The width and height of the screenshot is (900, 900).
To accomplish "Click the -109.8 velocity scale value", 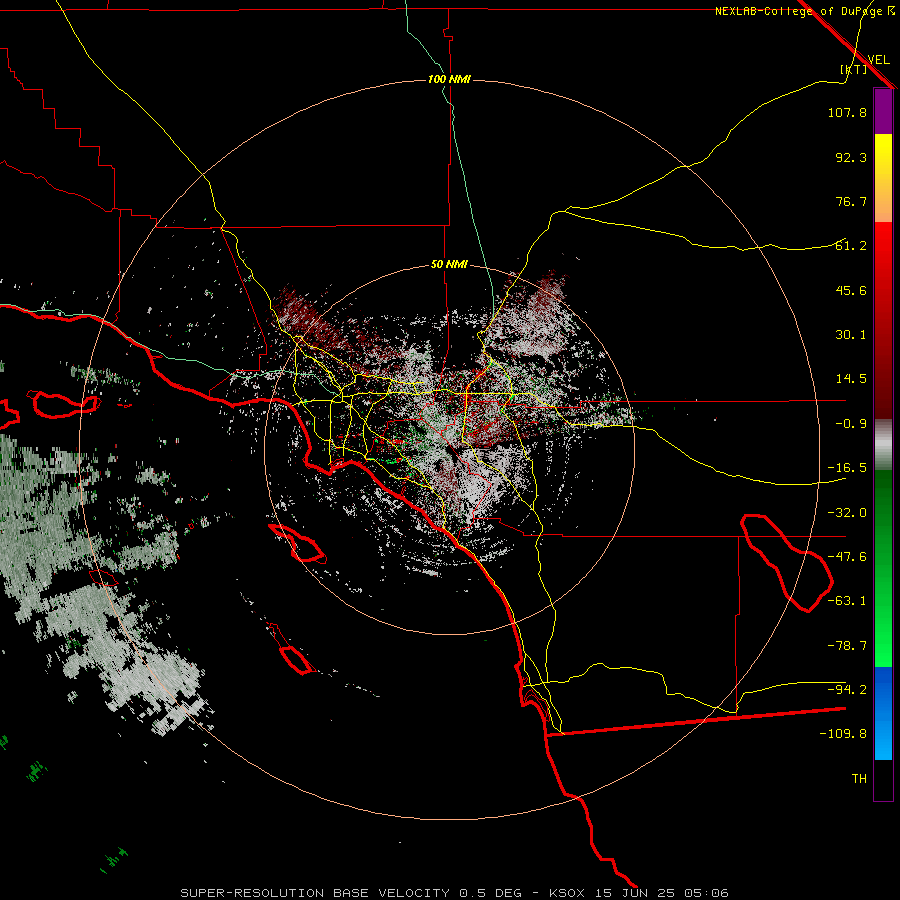I will (x=843, y=734).
